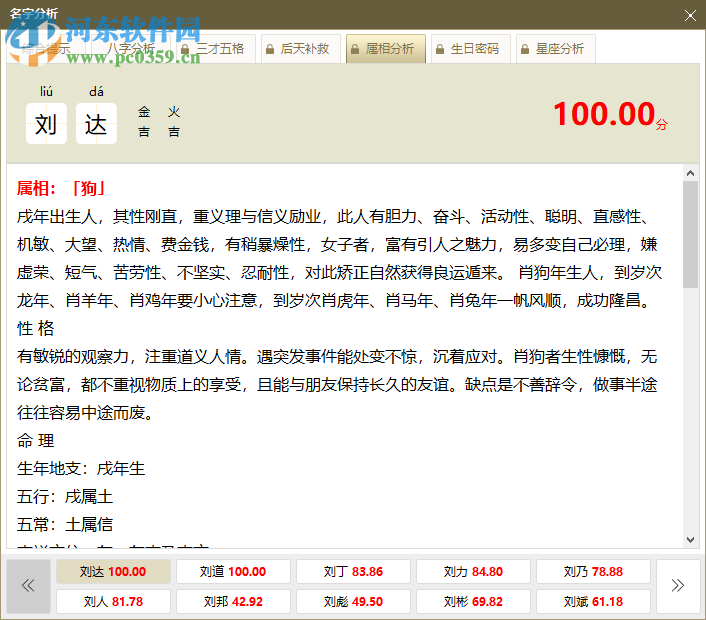Viewport: 706px width, 620px height.
Task: Select name 刘人 81.78
Action: pyautogui.click(x=113, y=602)
